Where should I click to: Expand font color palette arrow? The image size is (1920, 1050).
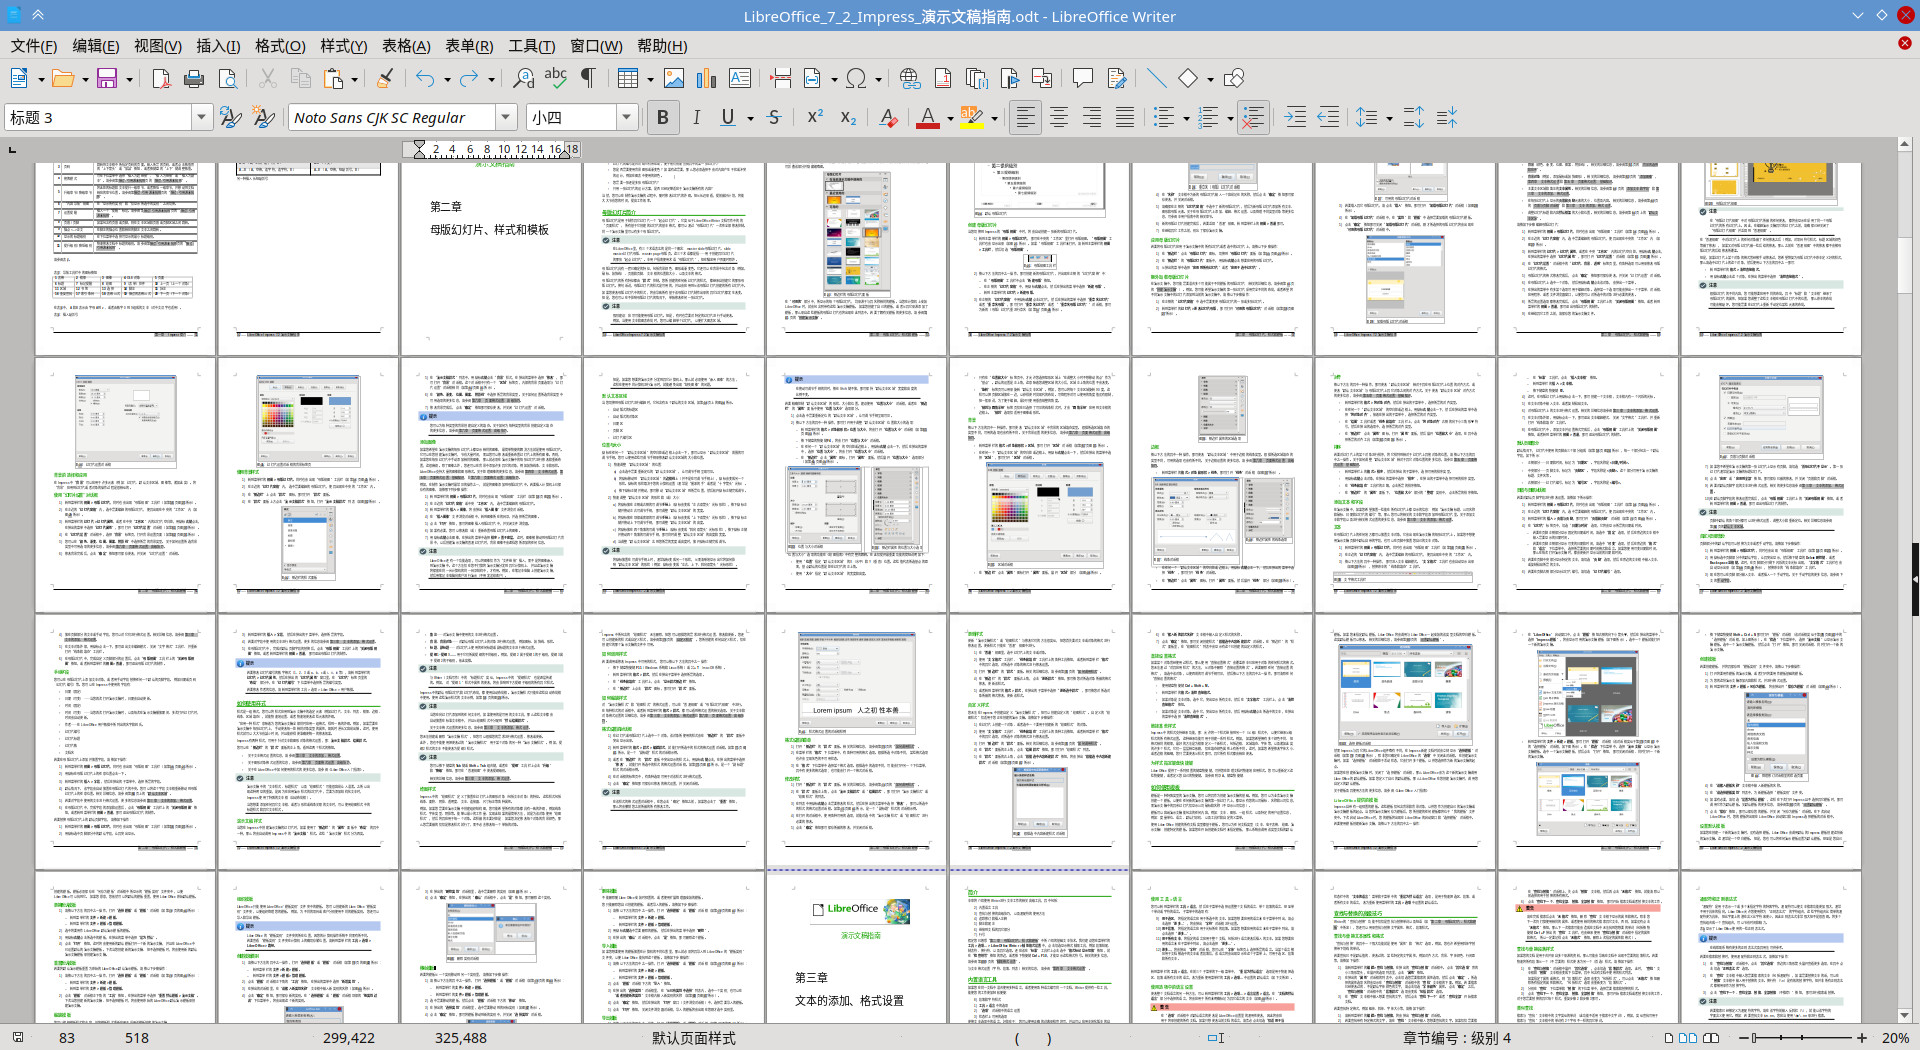tap(949, 118)
